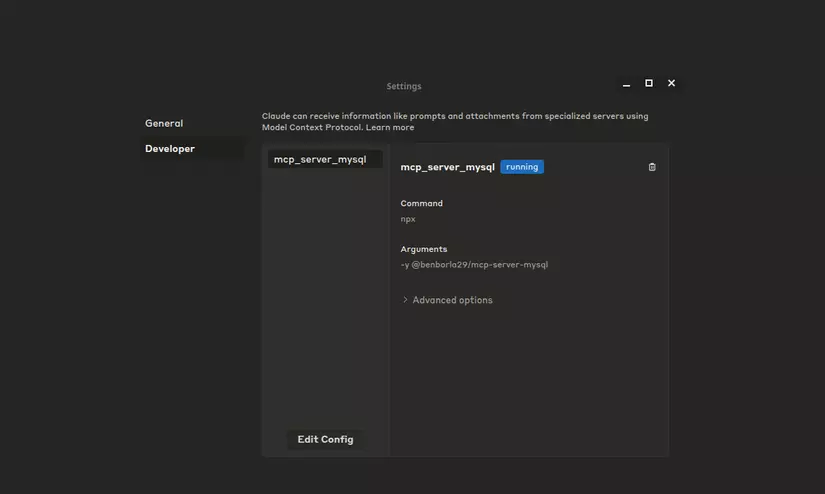This screenshot has height=494, width=825.
Task: Click the npx command value
Action: pos(408,219)
